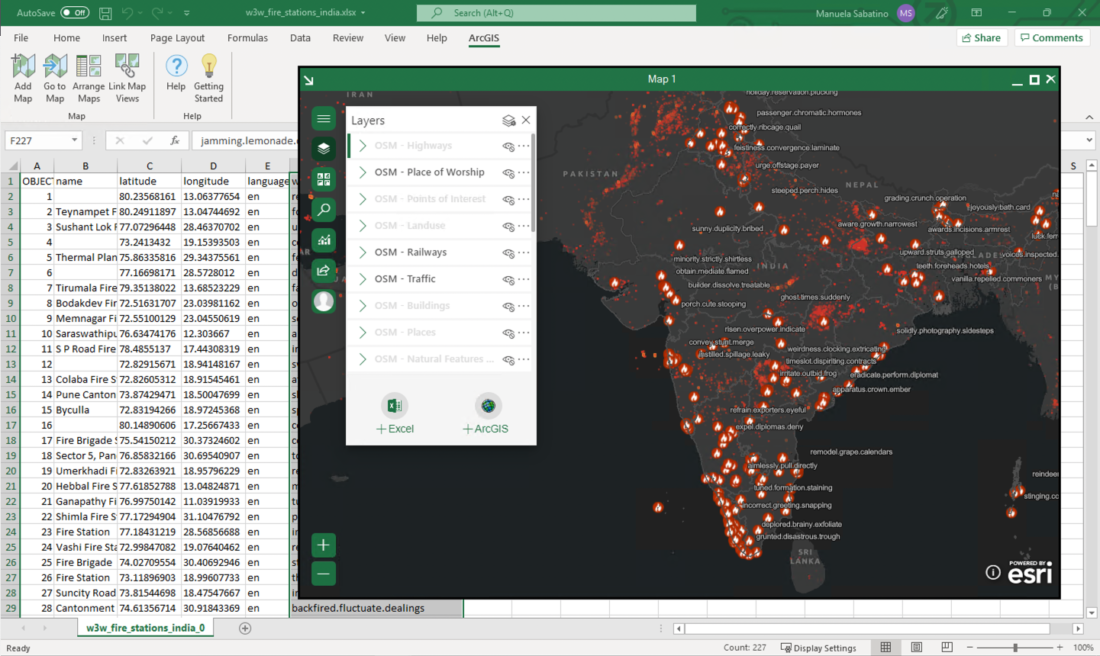
Task: Open more options for OSM - Railways
Action: click(524, 252)
